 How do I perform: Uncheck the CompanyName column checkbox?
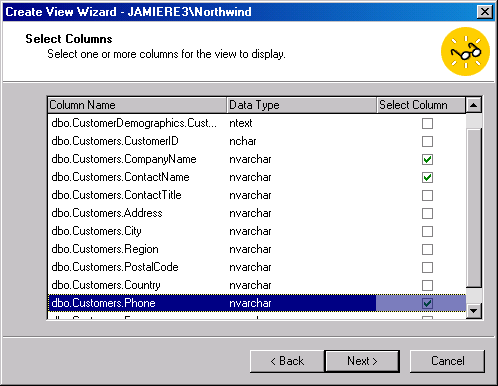coord(427,159)
